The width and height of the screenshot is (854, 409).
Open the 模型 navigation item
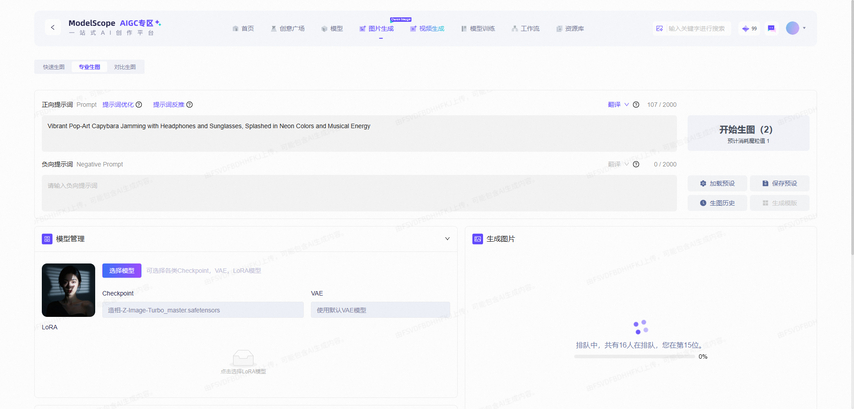coord(332,28)
